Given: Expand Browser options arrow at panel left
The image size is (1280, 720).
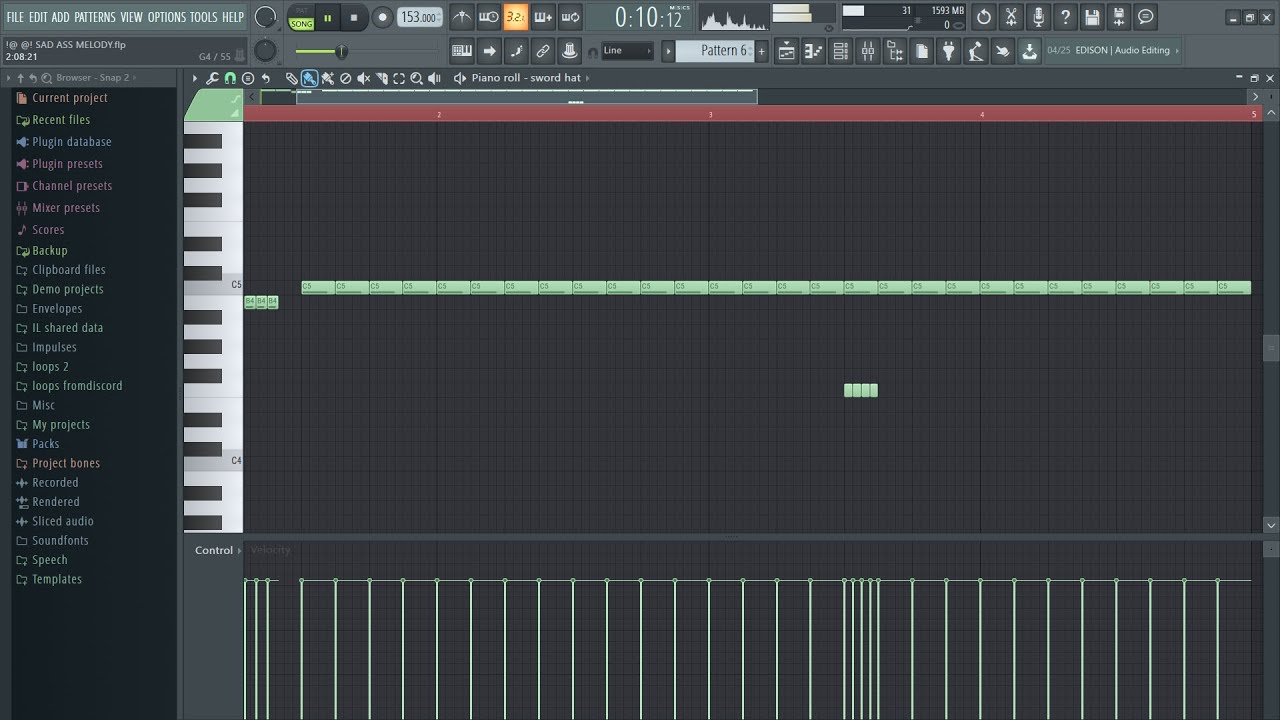Looking at the screenshot, I should click(9, 78).
